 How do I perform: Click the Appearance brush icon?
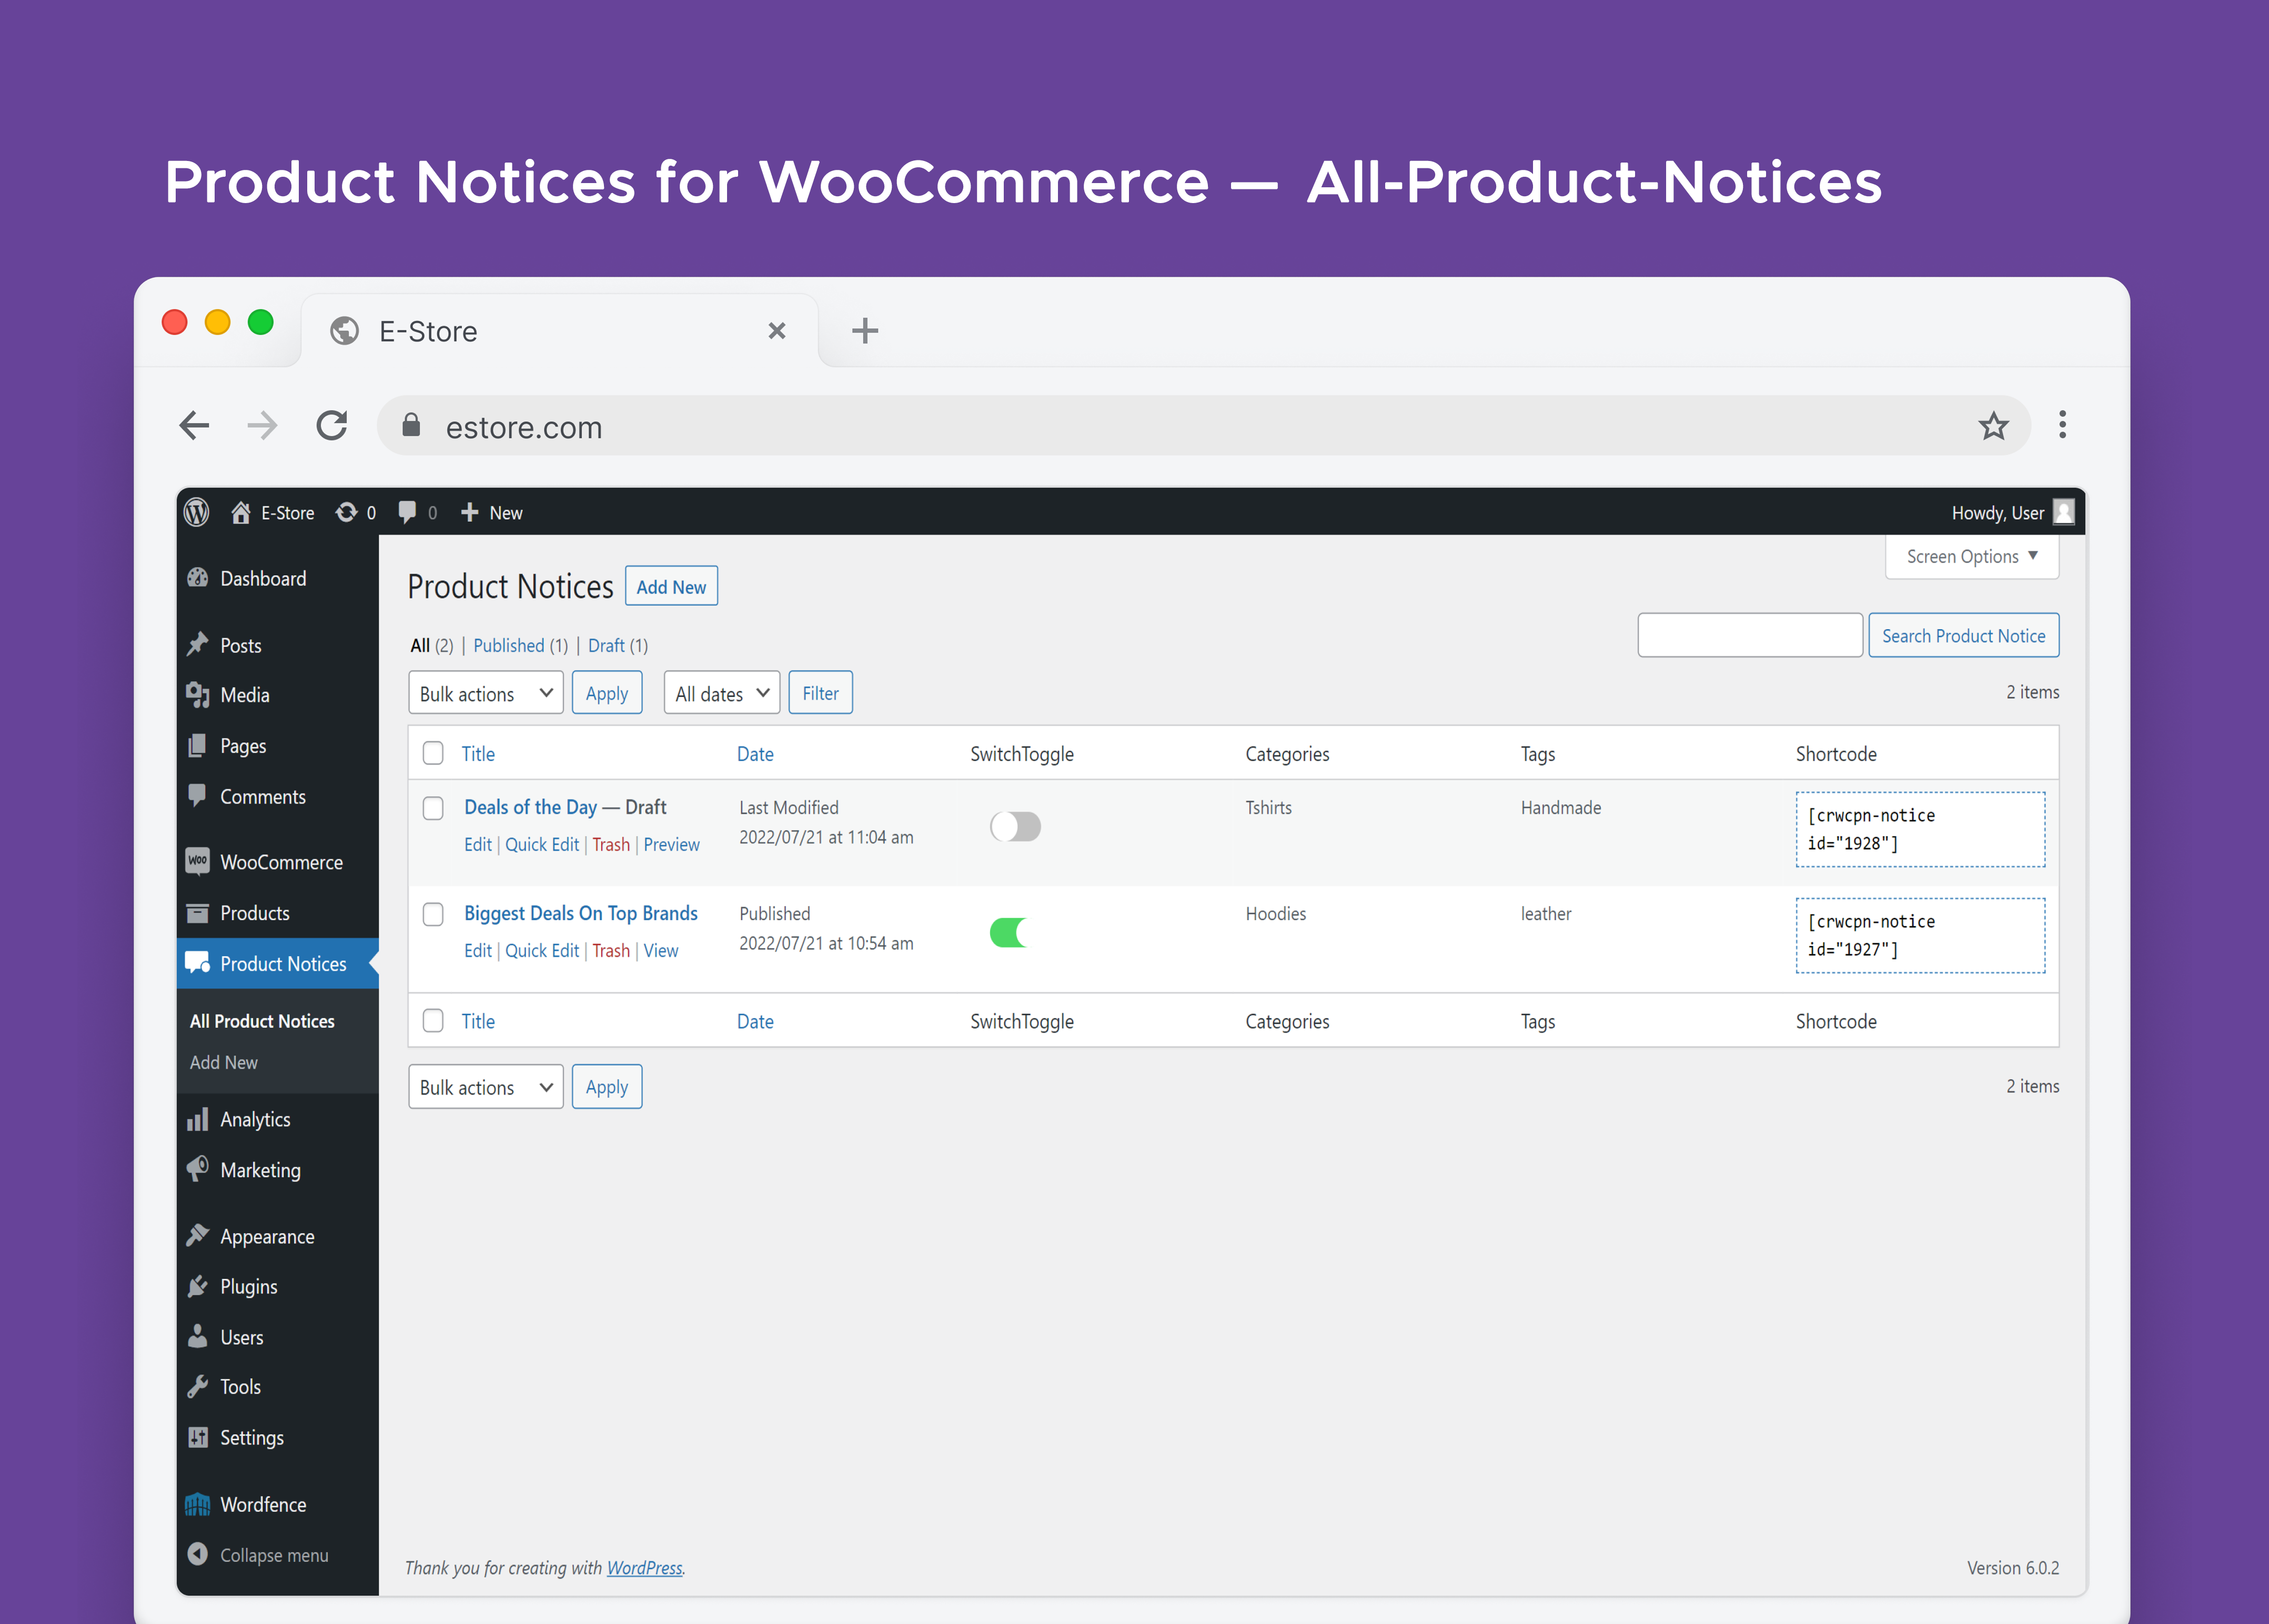pos(197,1236)
